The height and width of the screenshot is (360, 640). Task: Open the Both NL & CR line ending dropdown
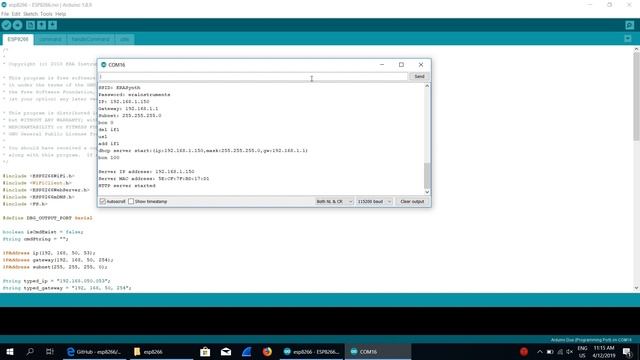[334, 202]
